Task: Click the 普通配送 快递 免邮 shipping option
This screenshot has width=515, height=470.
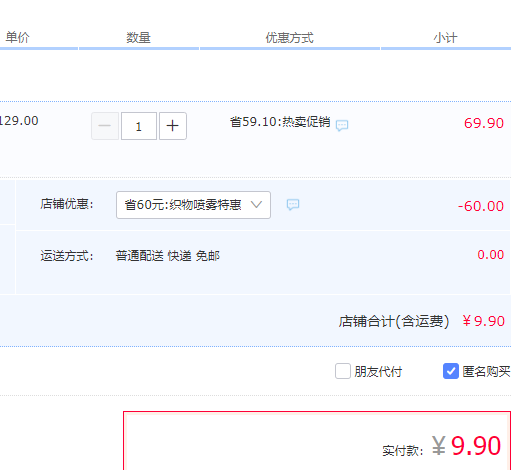Action: point(168,256)
